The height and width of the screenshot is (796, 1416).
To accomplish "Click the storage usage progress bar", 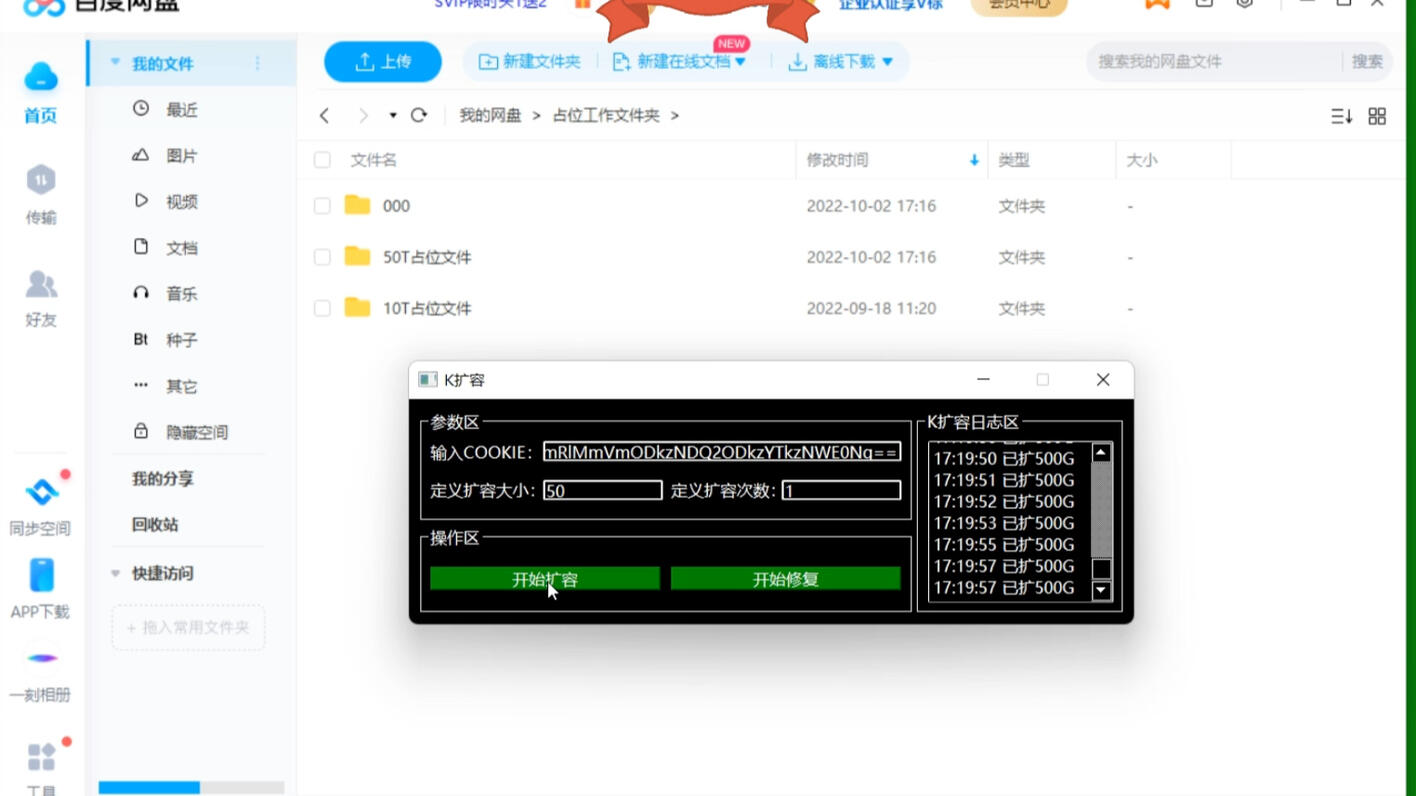I will [x=192, y=788].
